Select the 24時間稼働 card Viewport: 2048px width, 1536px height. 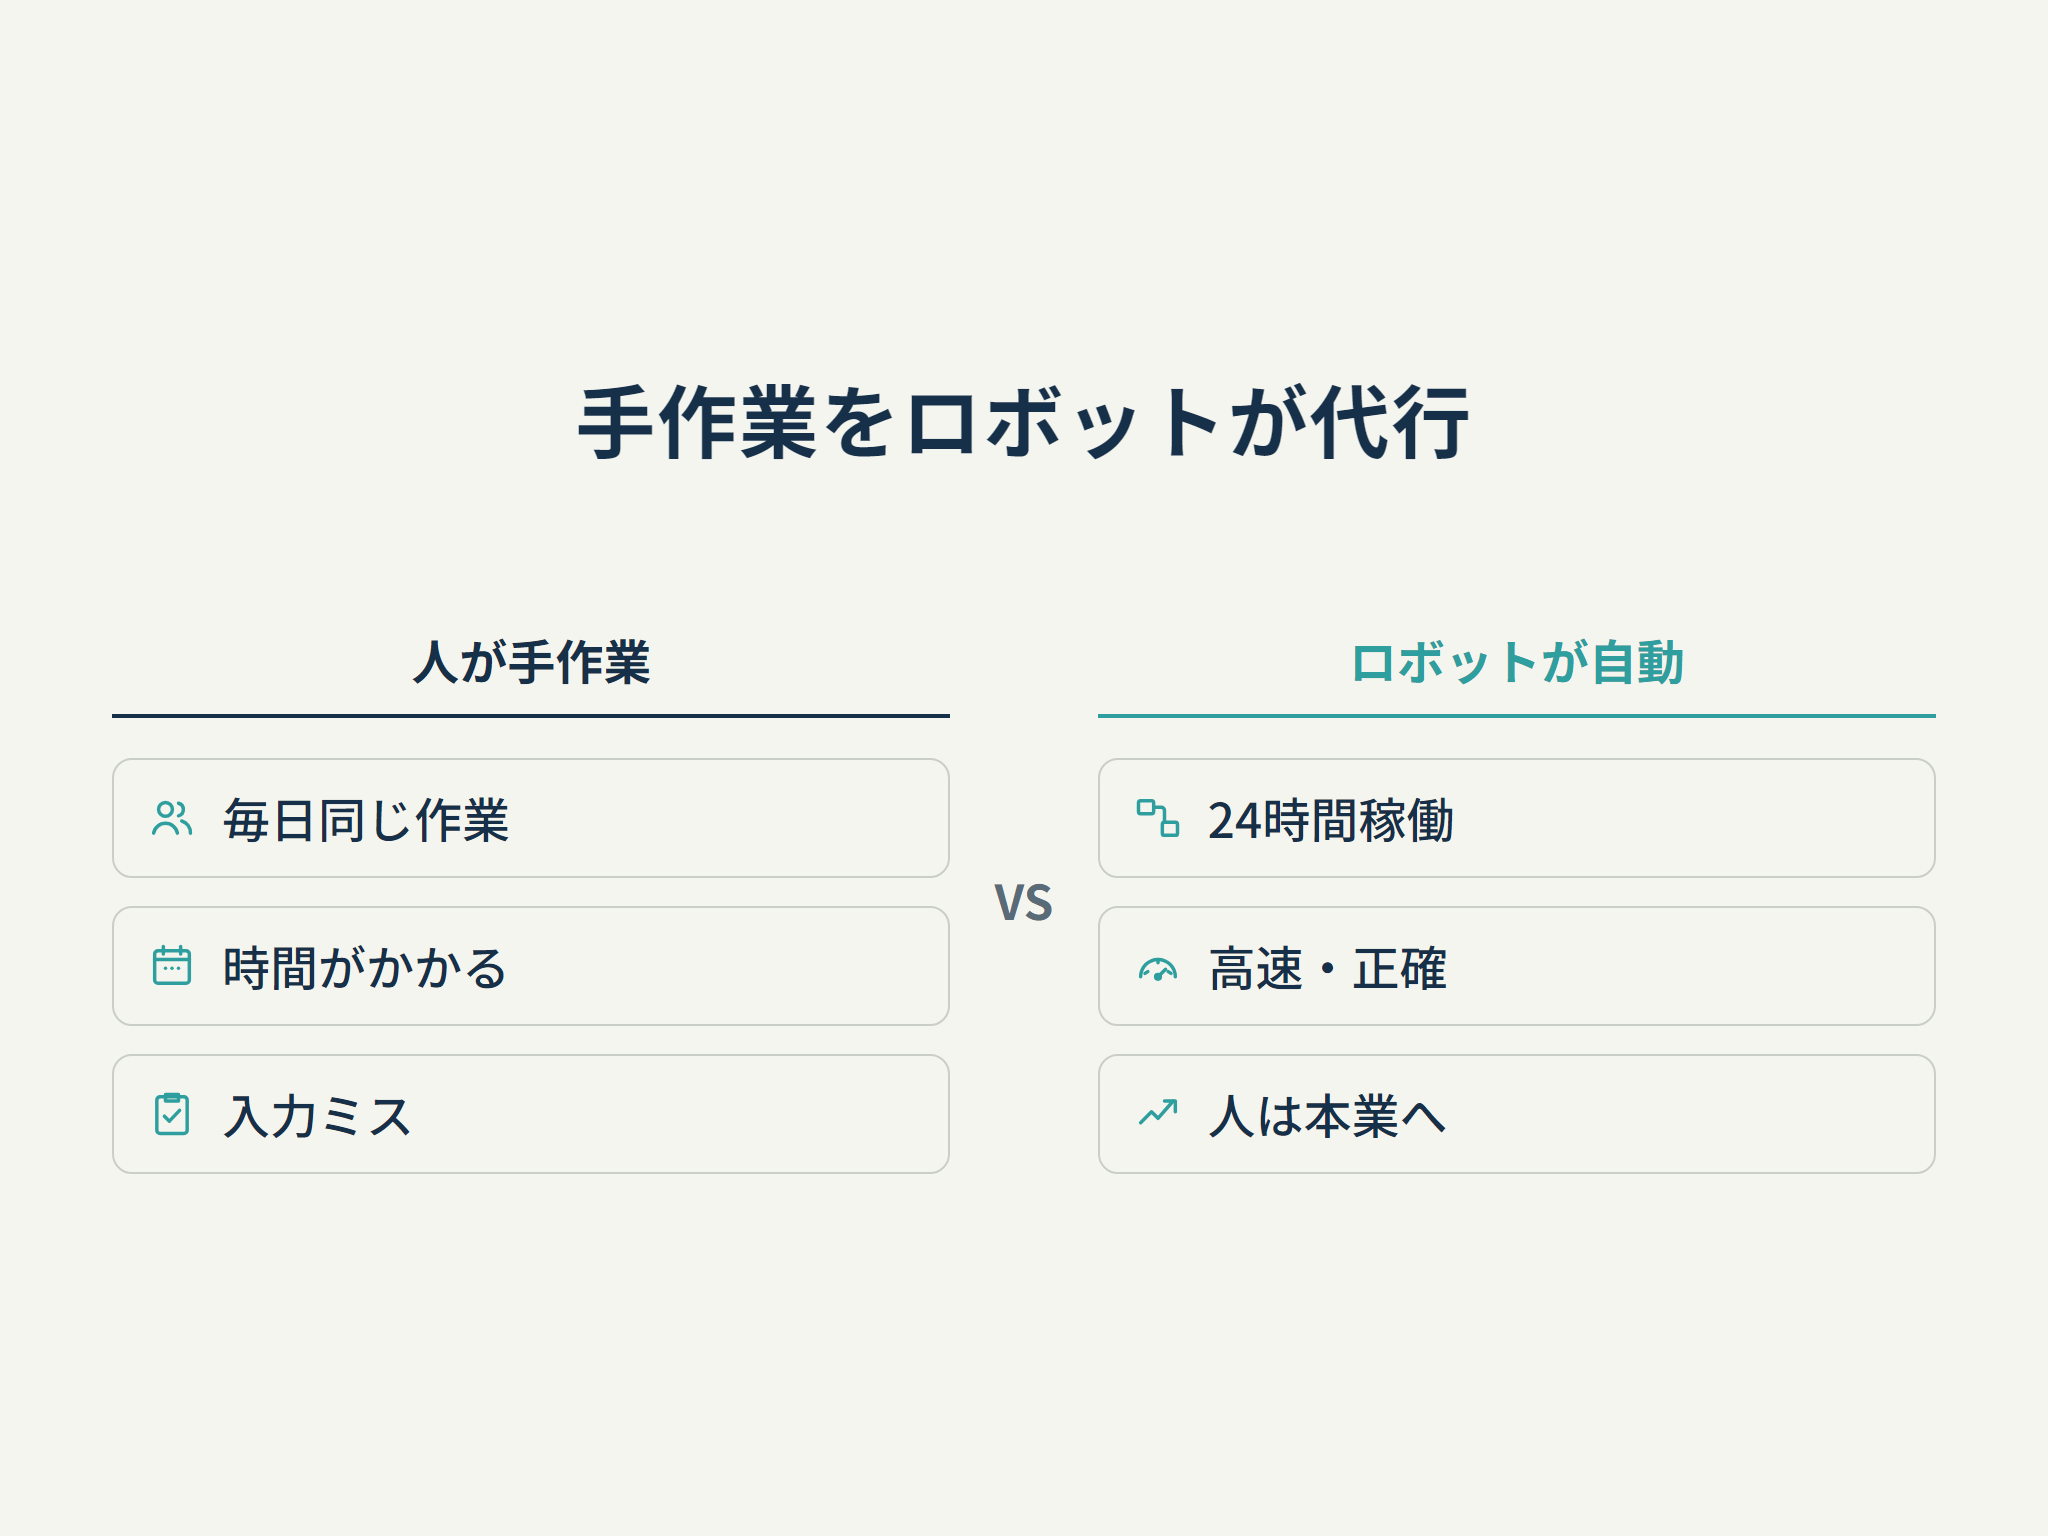1517,819
